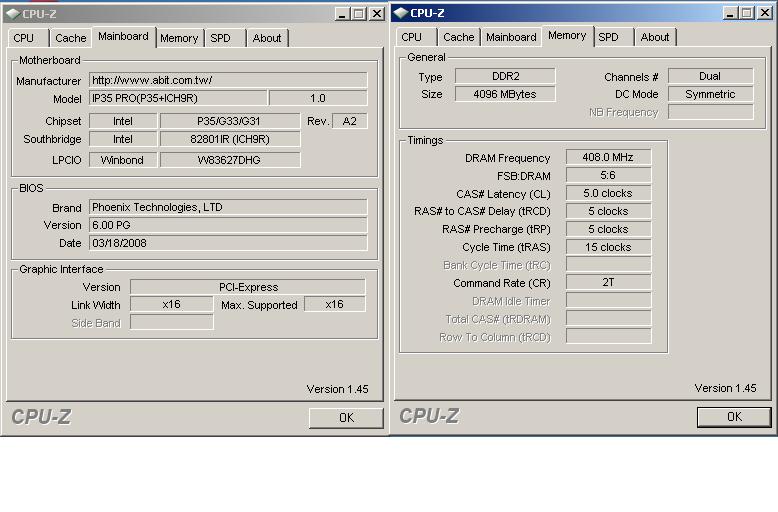Click the Channels # field Dual
The height and width of the screenshot is (512, 778).
711,76
